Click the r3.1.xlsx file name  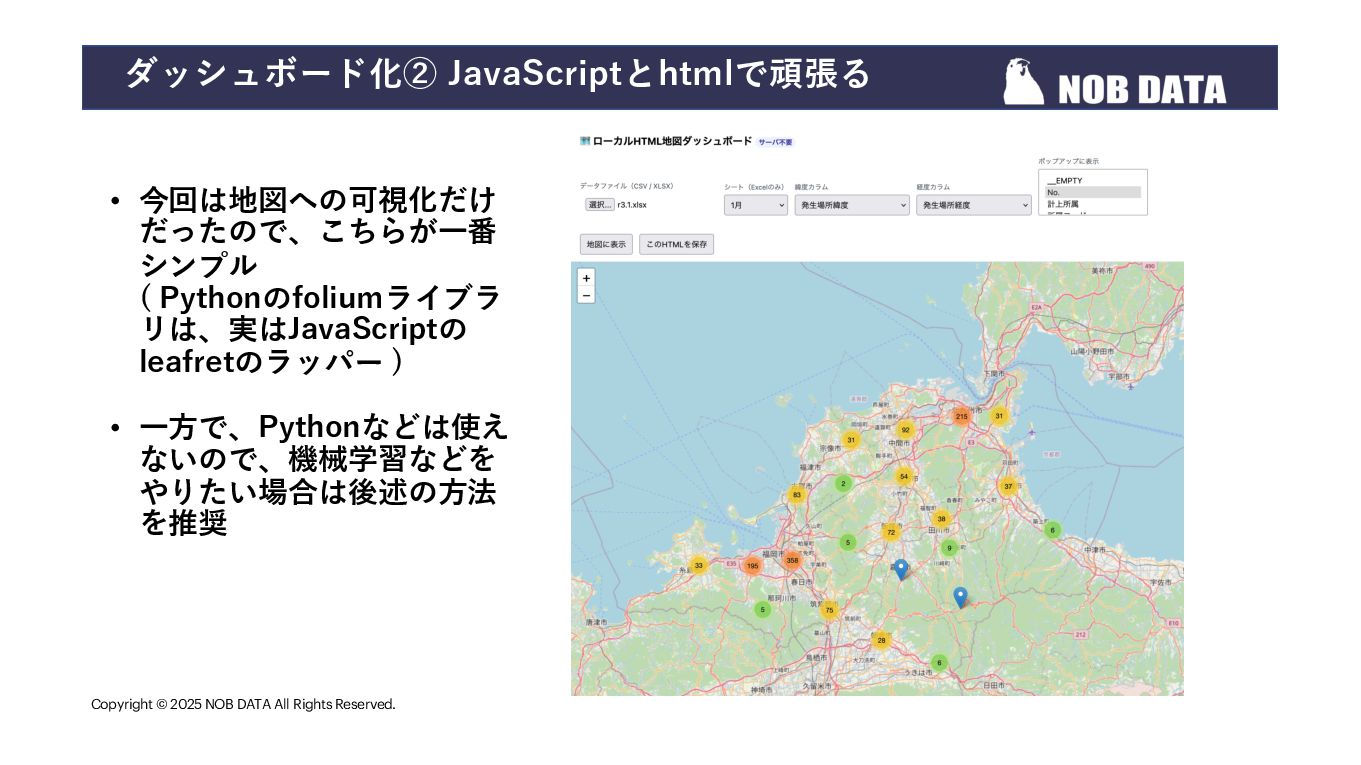point(632,204)
